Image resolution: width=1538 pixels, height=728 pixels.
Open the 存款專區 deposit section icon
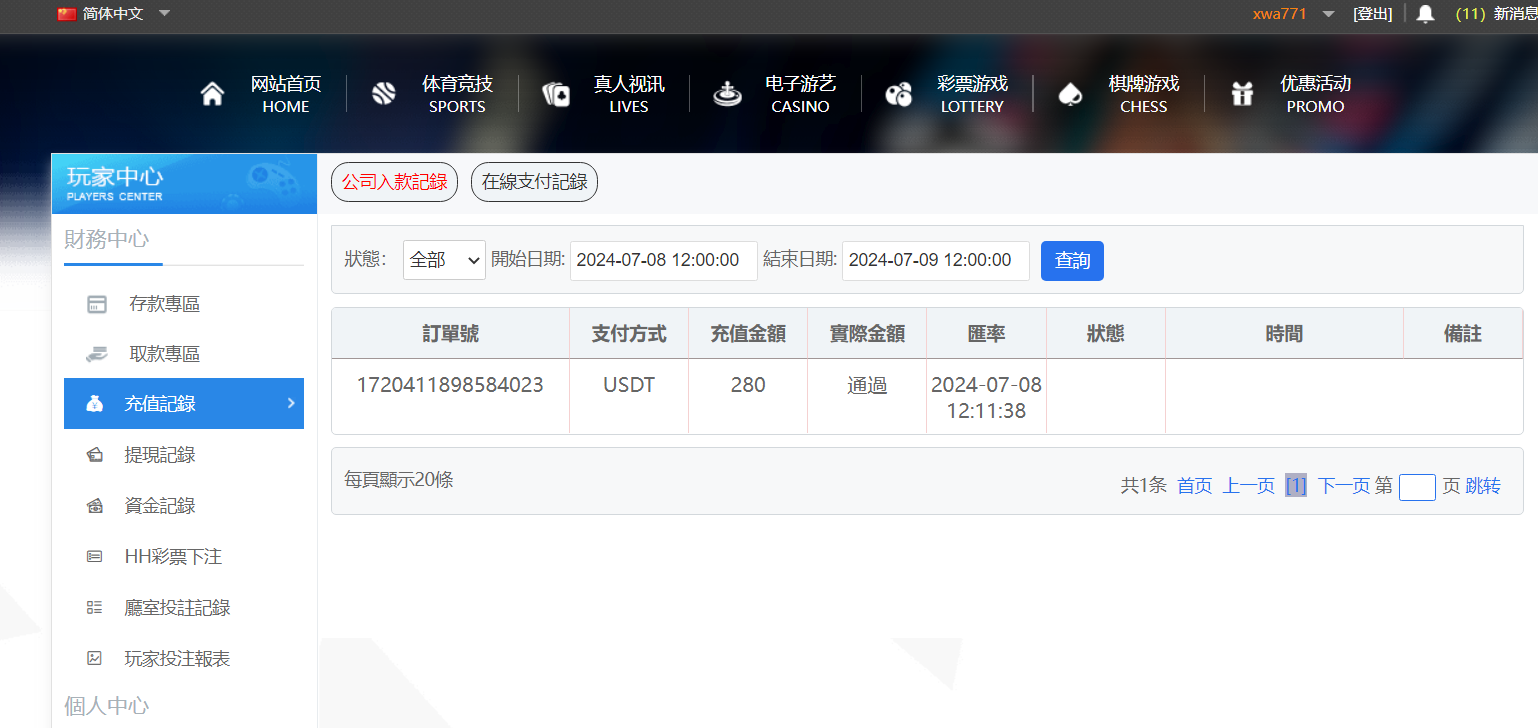(x=95, y=303)
